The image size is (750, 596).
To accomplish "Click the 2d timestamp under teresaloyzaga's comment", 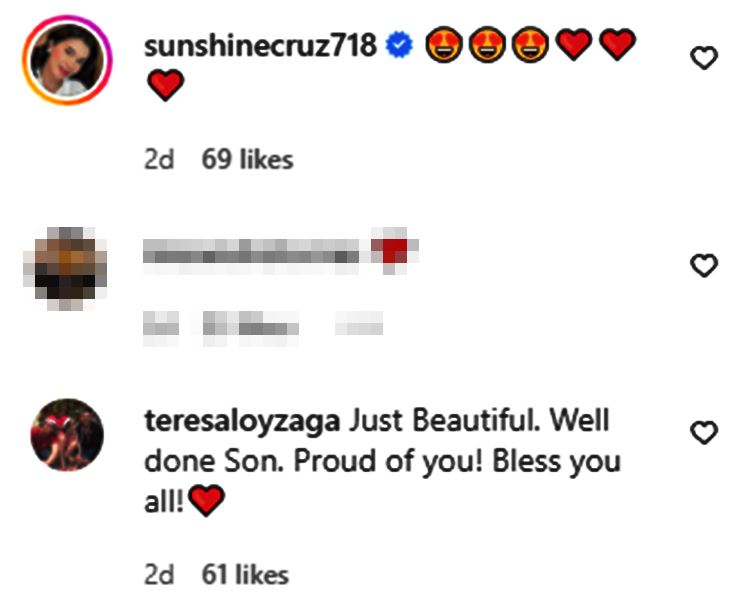I will (159, 575).
